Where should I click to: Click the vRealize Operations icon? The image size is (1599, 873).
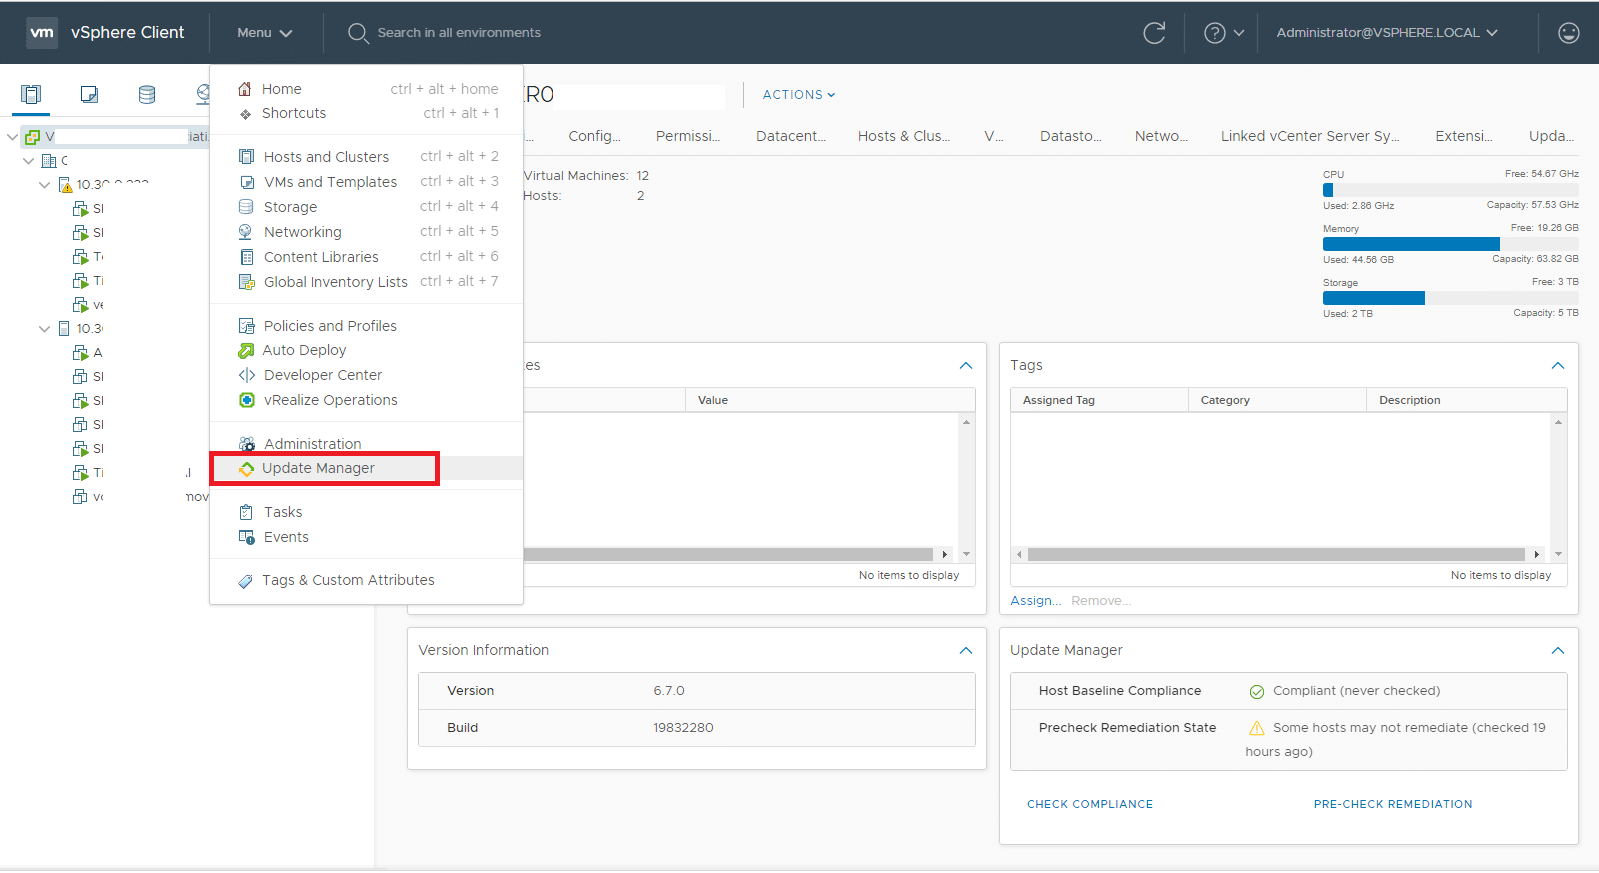(246, 400)
